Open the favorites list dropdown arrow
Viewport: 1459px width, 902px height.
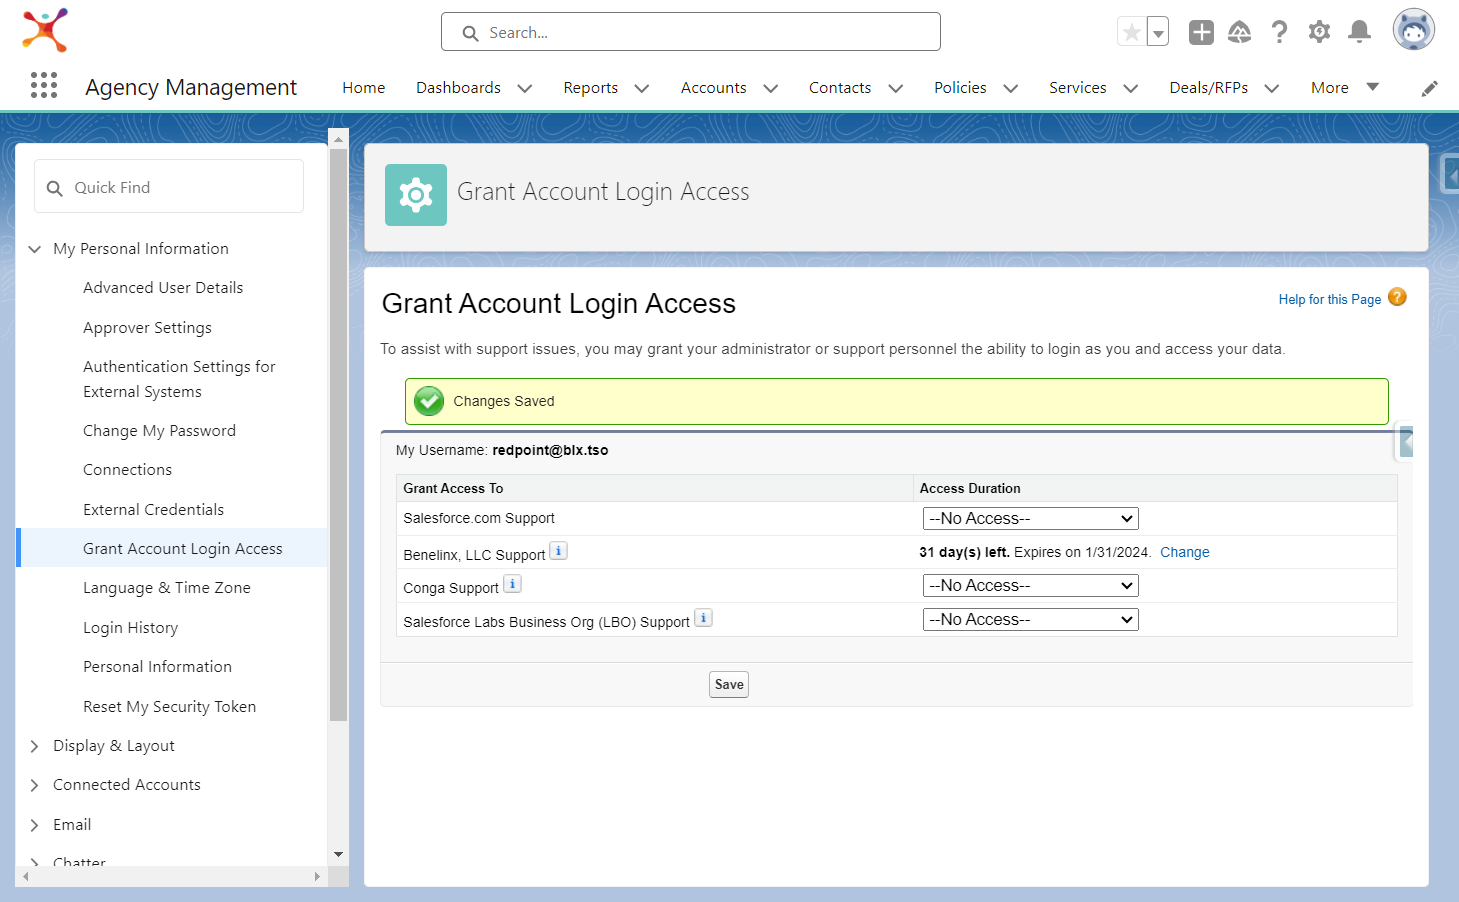point(1158,32)
